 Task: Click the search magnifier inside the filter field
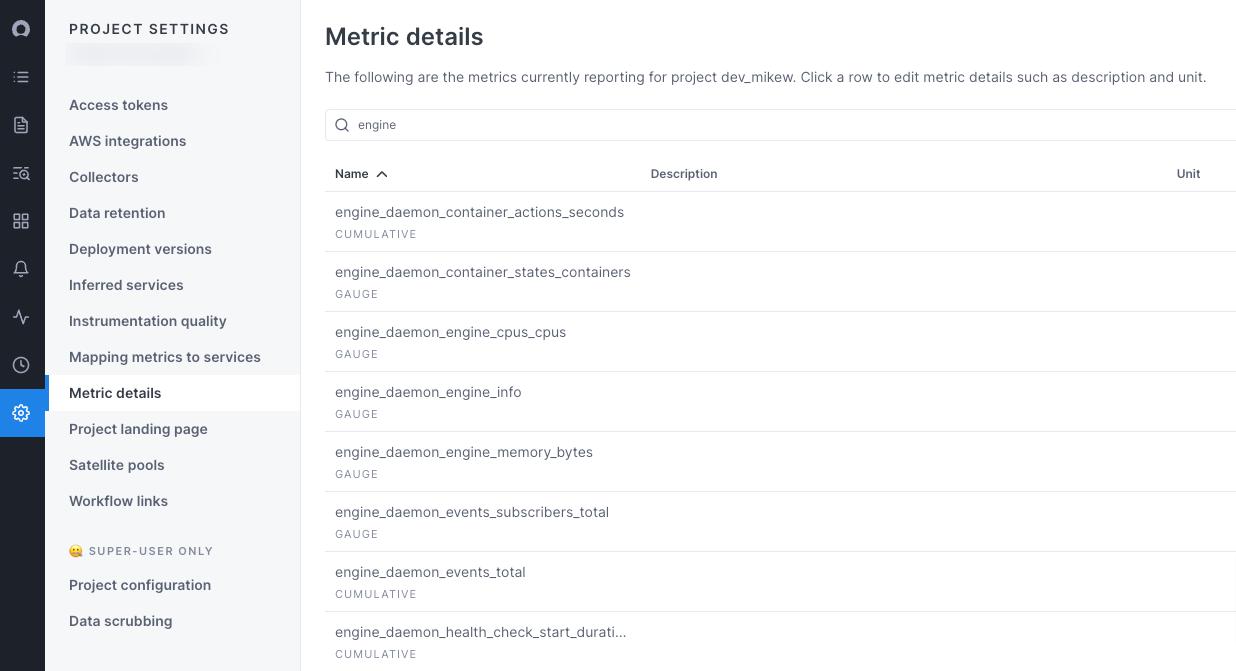tap(341, 124)
